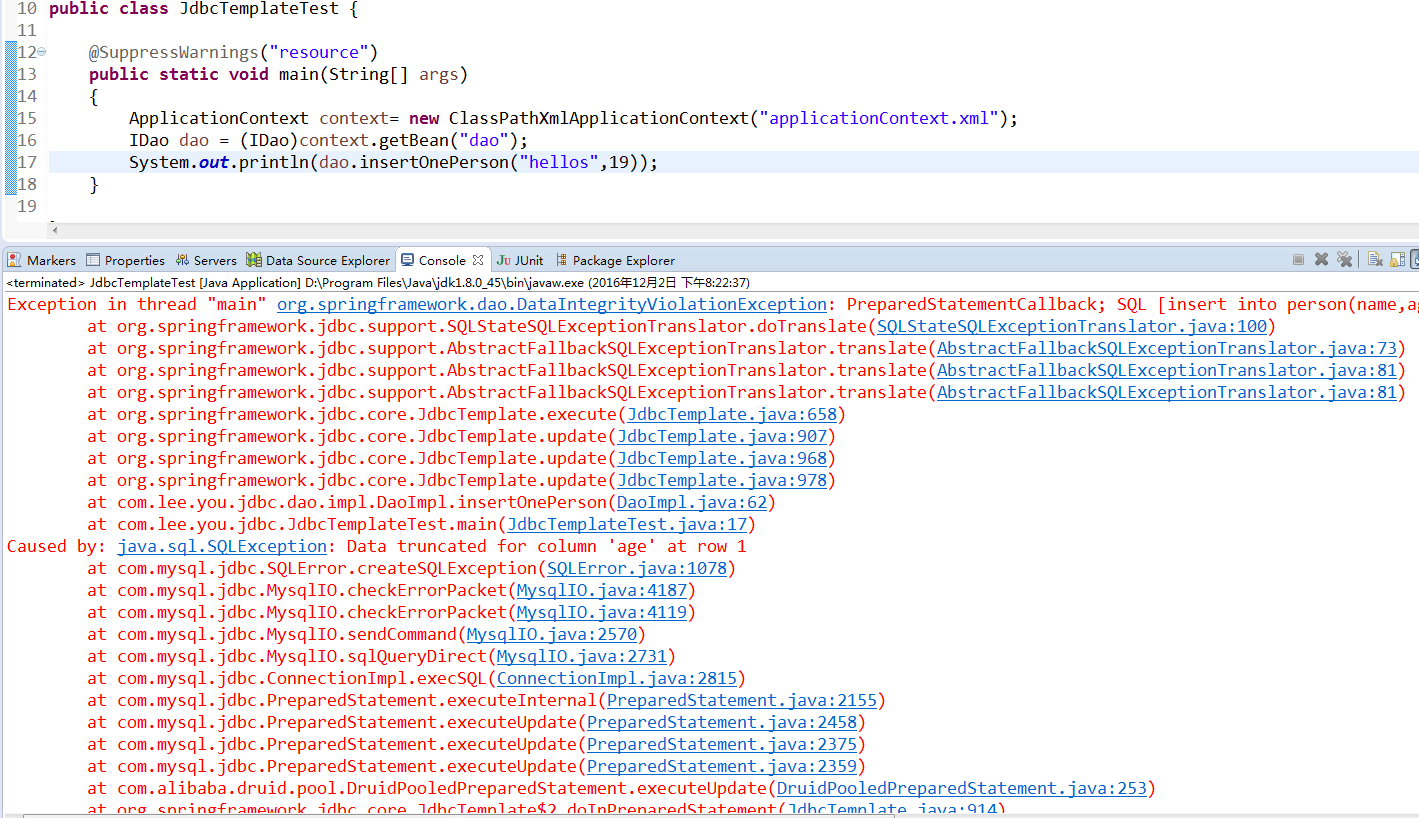Close the Console tab
Screen dimensions: 1419x818
click(x=478, y=259)
